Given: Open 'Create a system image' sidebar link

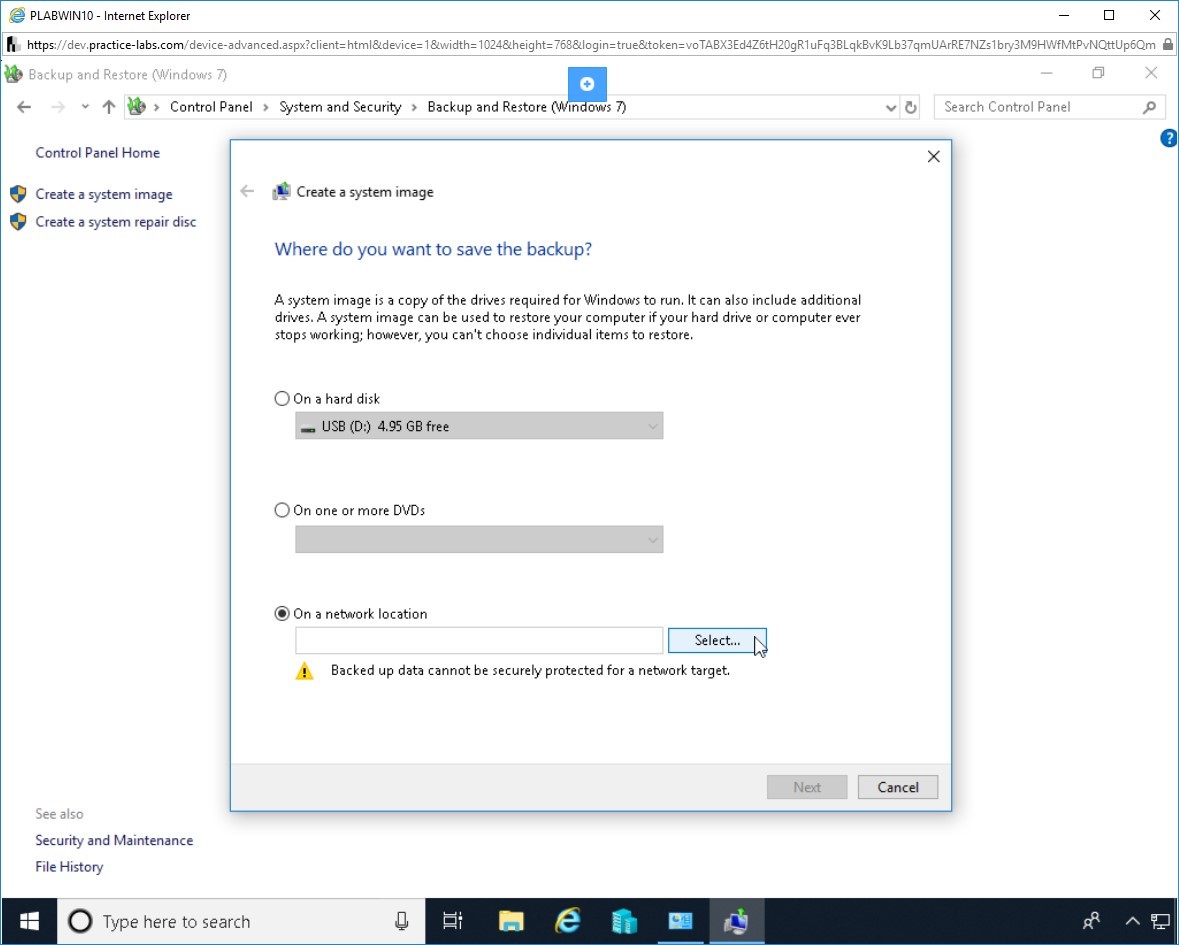Looking at the screenshot, I should (x=104, y=194).
